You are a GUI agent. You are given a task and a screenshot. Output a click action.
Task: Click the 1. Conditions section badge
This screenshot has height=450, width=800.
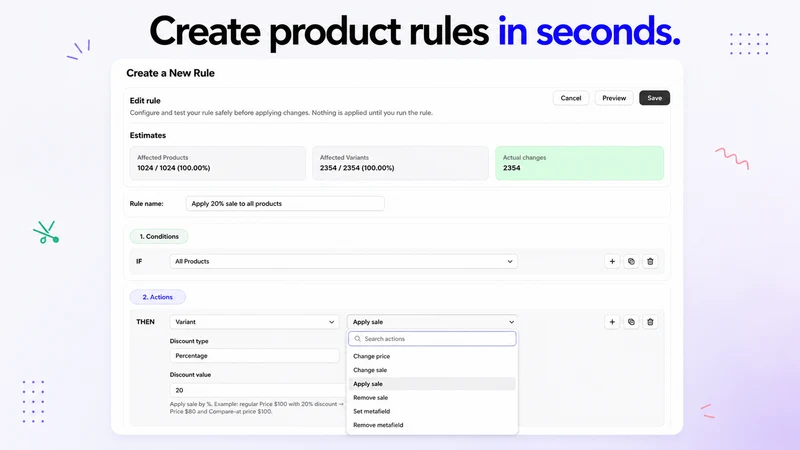(159, 236)
